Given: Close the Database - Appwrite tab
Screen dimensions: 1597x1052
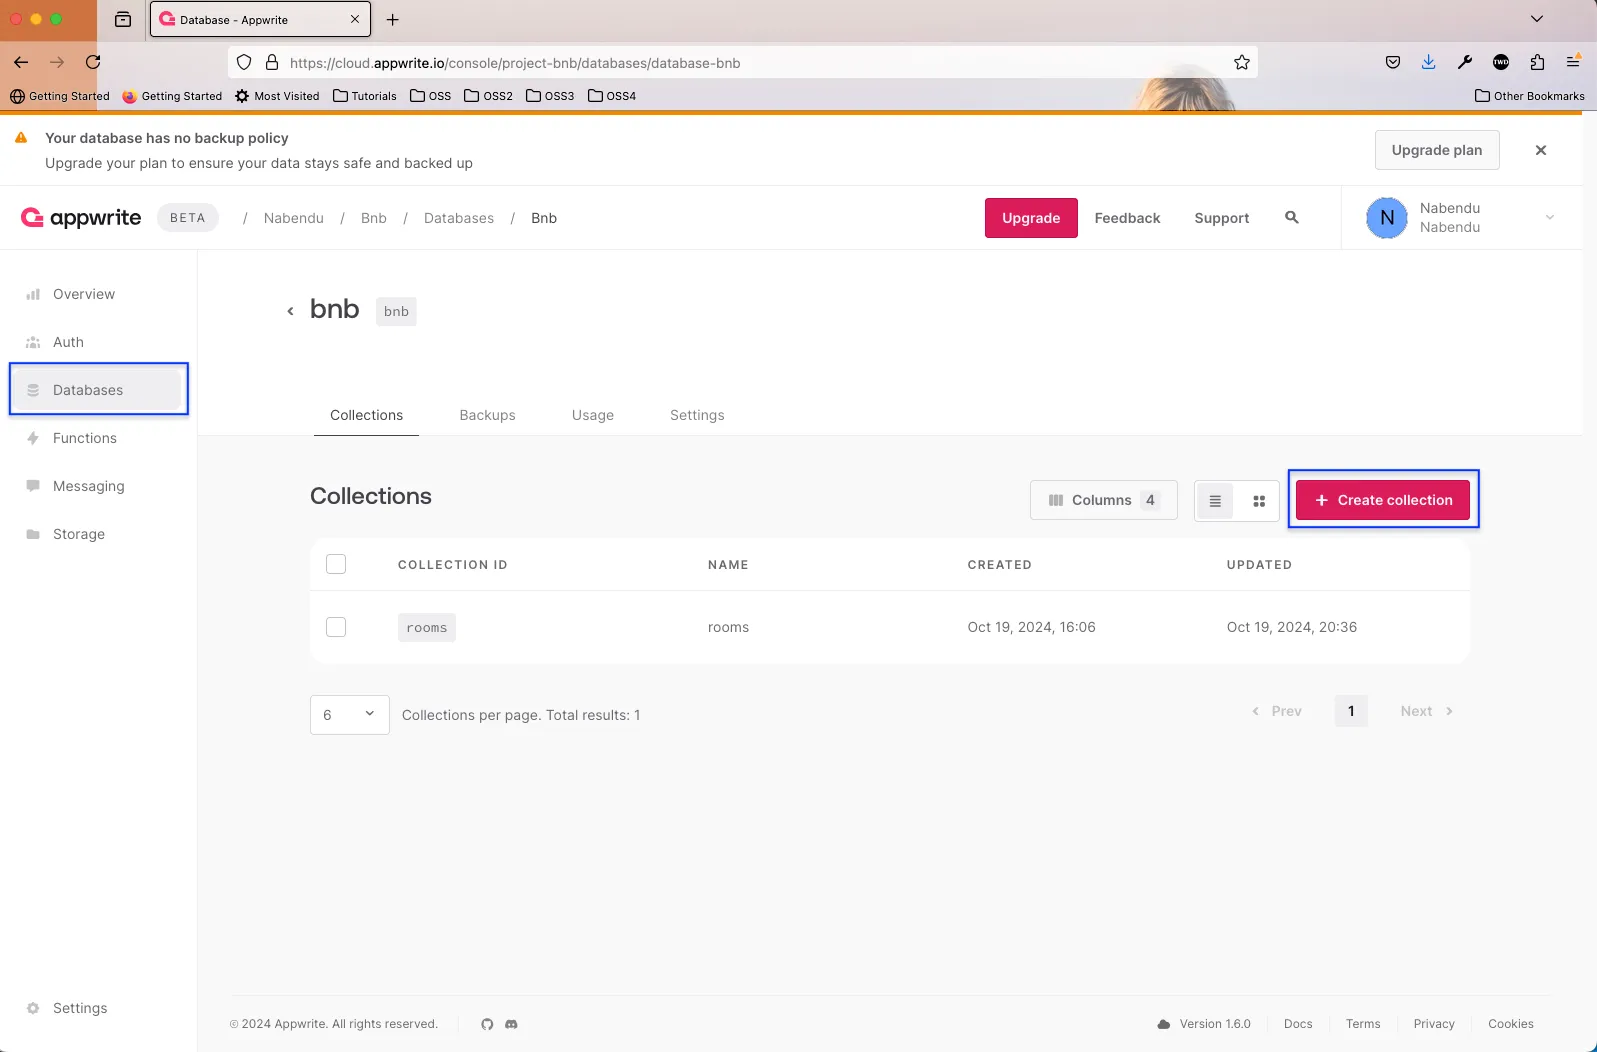Looking at the screenshot, I should tap(354, 19).
